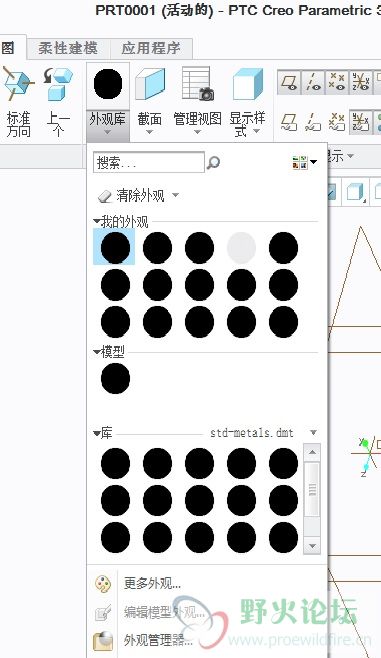Click library scrollbar down arrow
Image resolution: width=381 pixels, height=658 pixels.
[x=312, y=546]
